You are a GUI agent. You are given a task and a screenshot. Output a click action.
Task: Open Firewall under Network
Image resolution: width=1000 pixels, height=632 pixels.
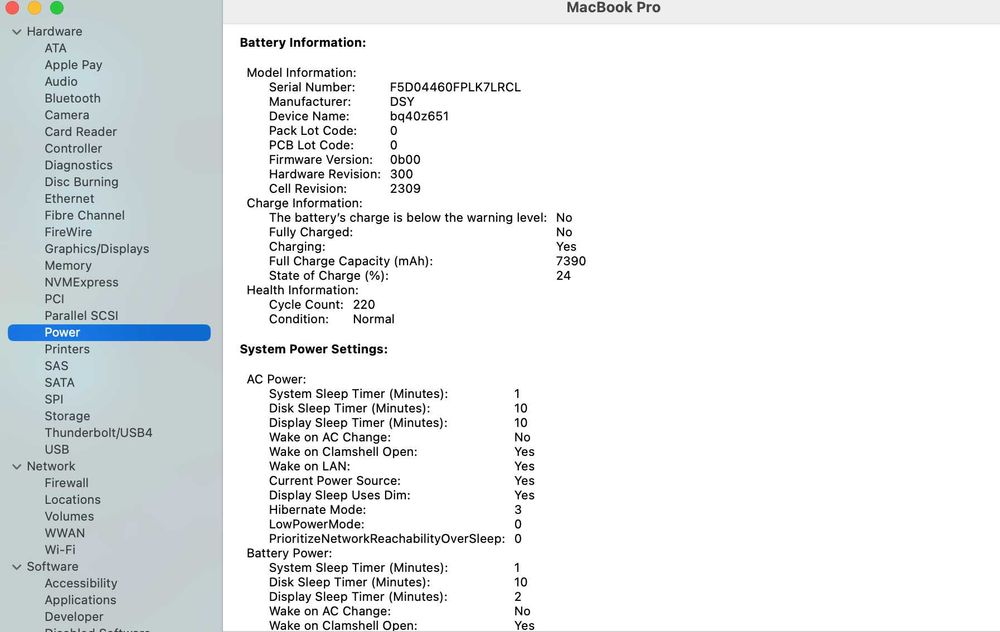tap(66, 483)
